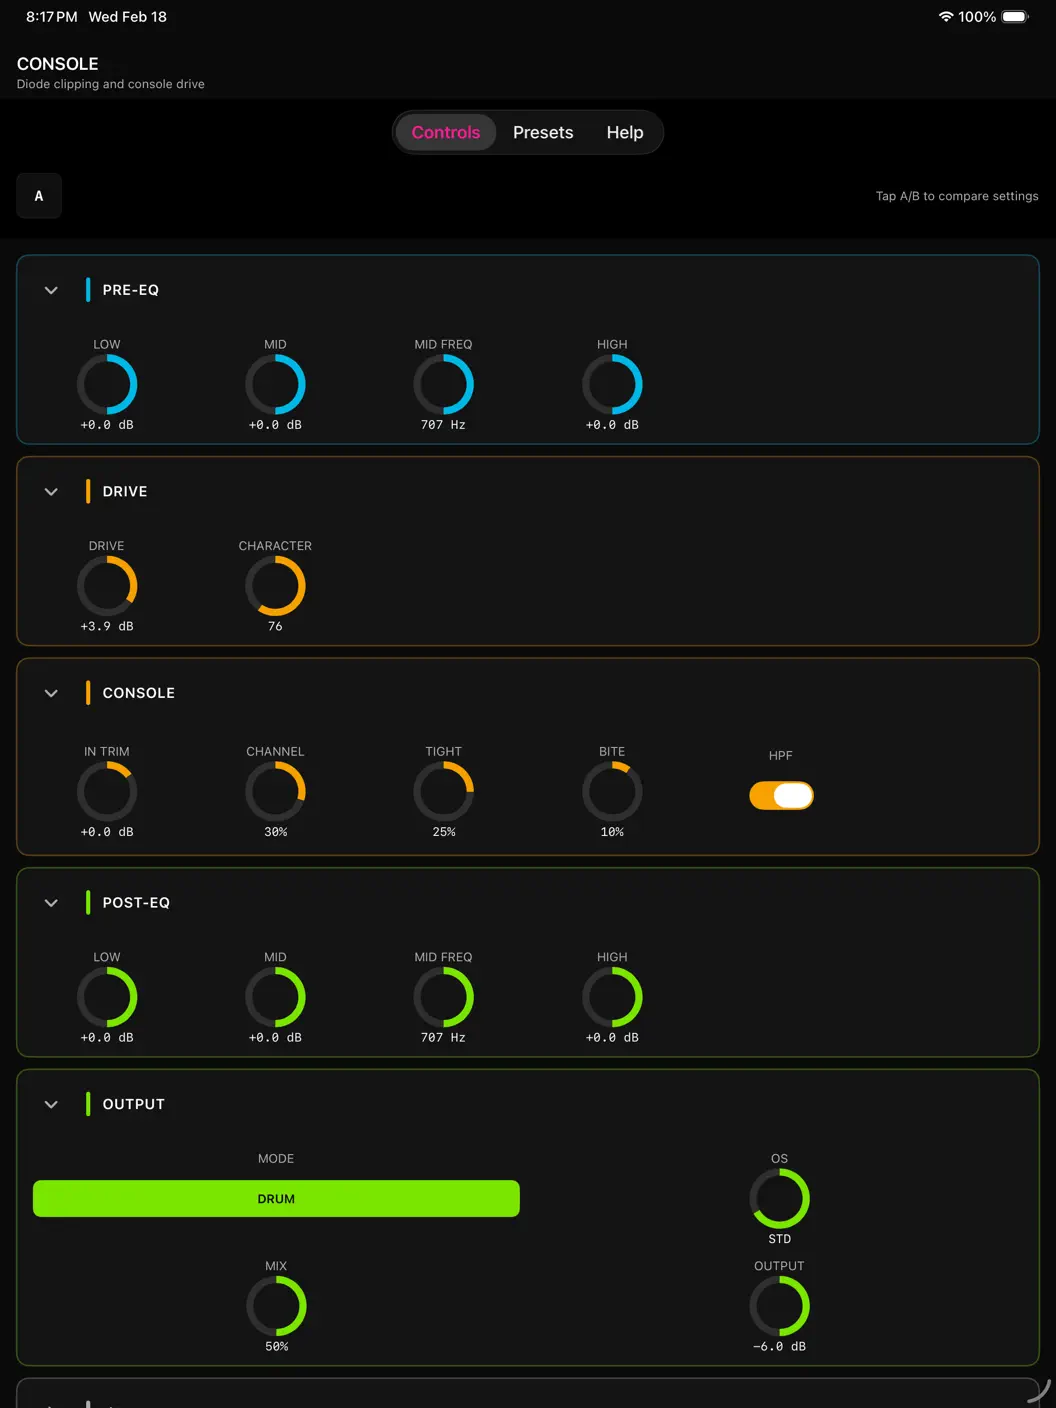Click the PRE-EQ section title
Viewport: 1056px width, 1408px height.
point(131,290)
